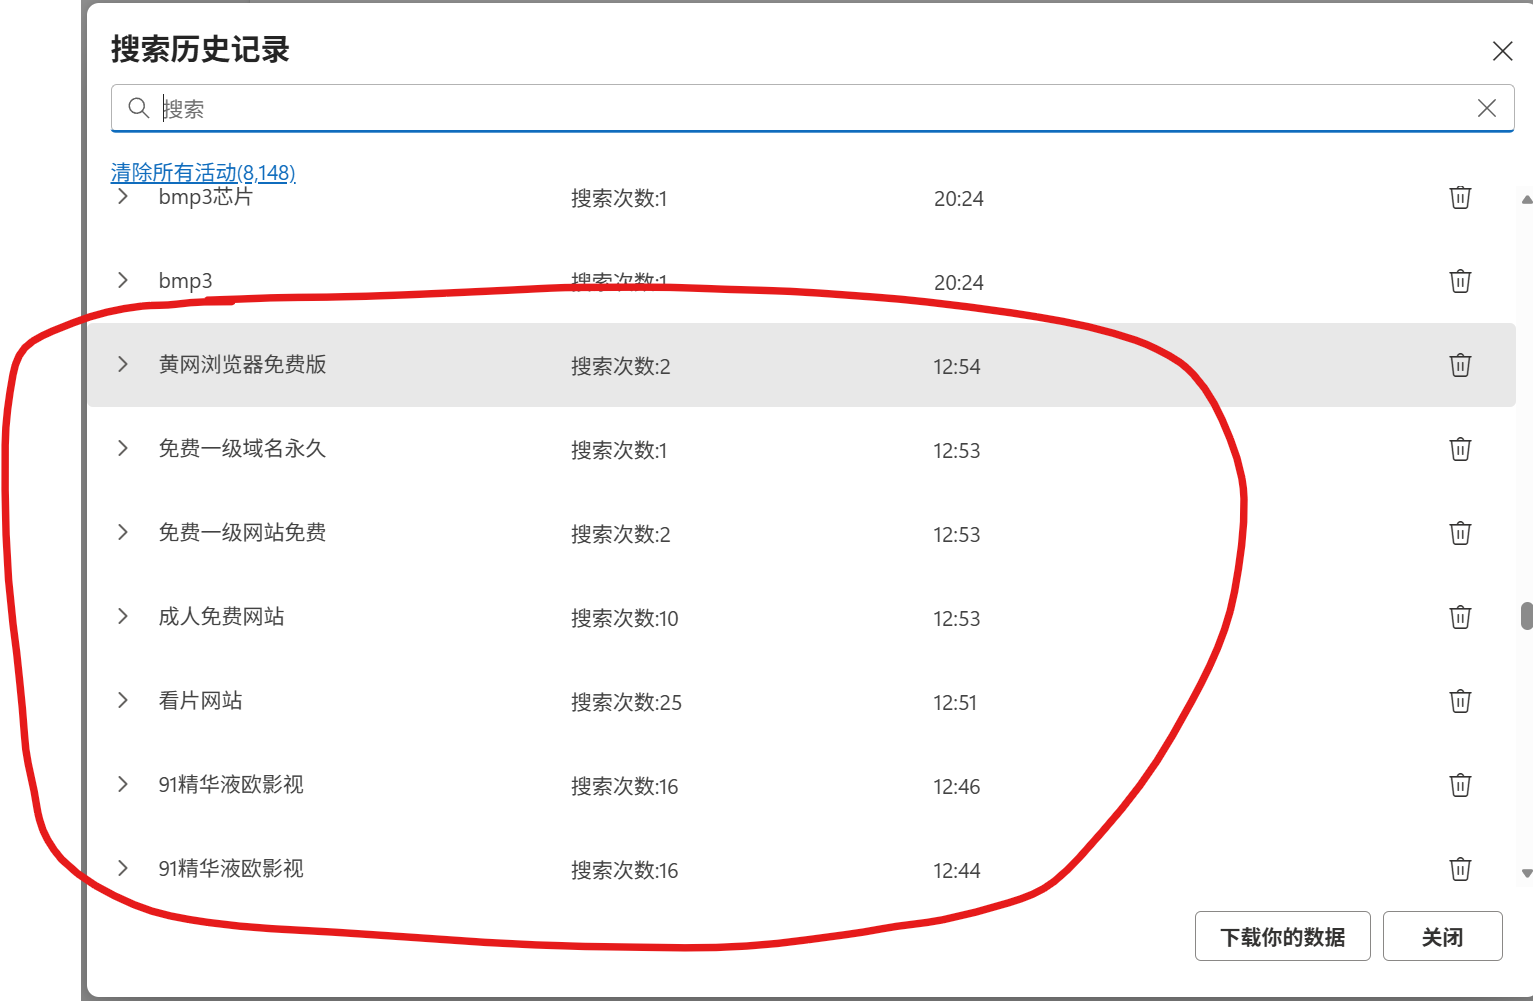
Task: Expand the 成人免费网站 row
Action: (123, 616)
